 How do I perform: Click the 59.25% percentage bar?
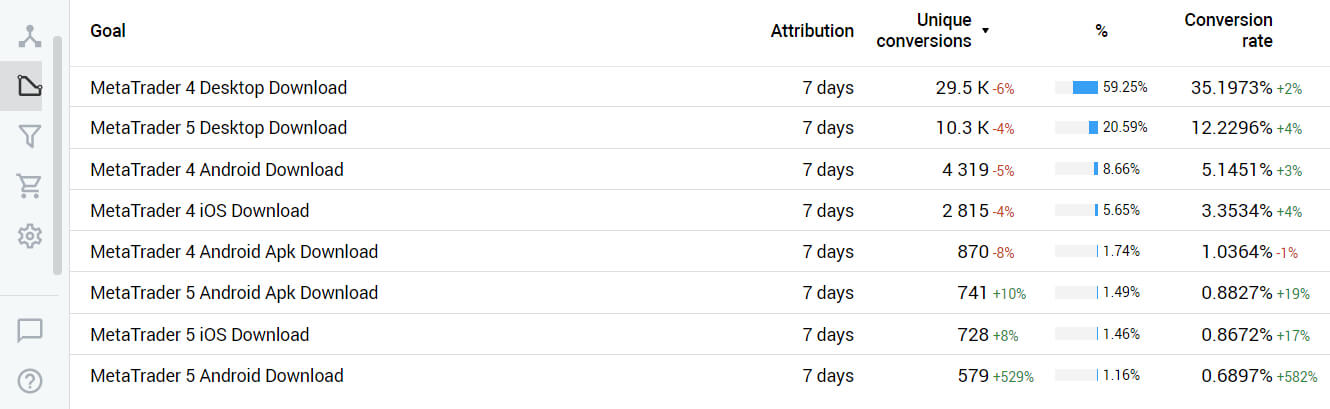(x=1077, y=88)
